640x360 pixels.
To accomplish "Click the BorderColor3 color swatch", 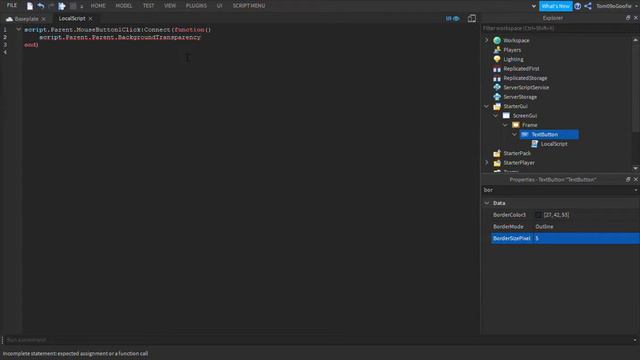I will [x=538, y=215].
